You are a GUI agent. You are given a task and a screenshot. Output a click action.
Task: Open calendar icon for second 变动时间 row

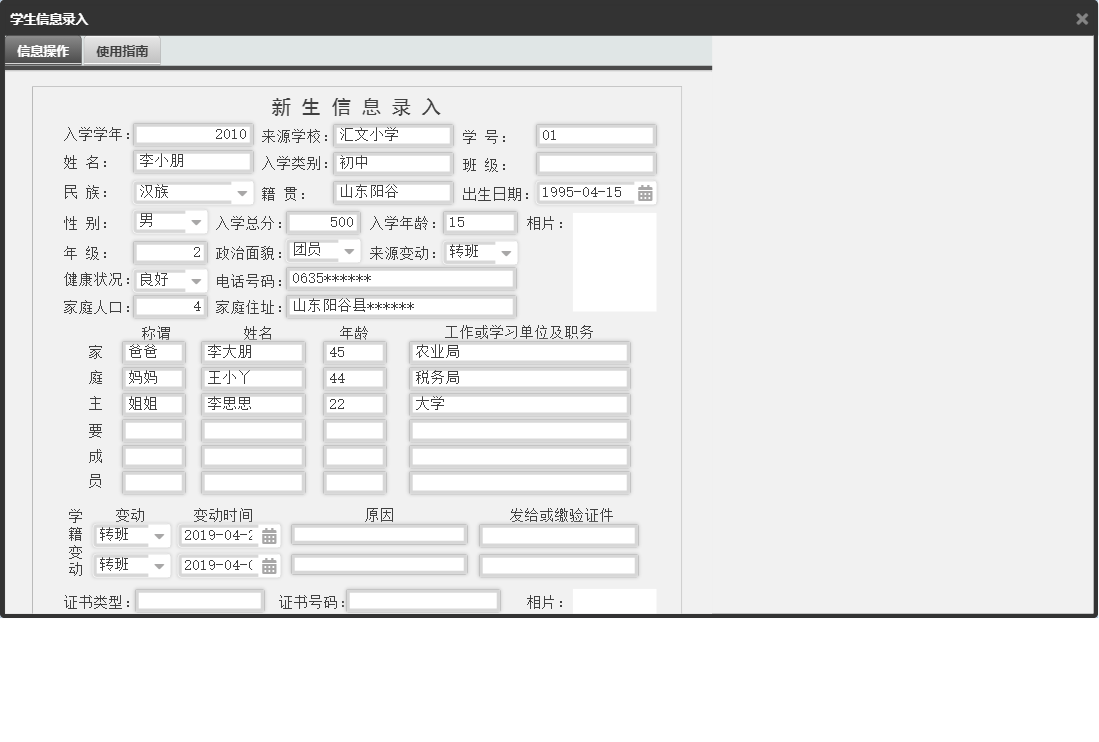(x=269, y=566)
